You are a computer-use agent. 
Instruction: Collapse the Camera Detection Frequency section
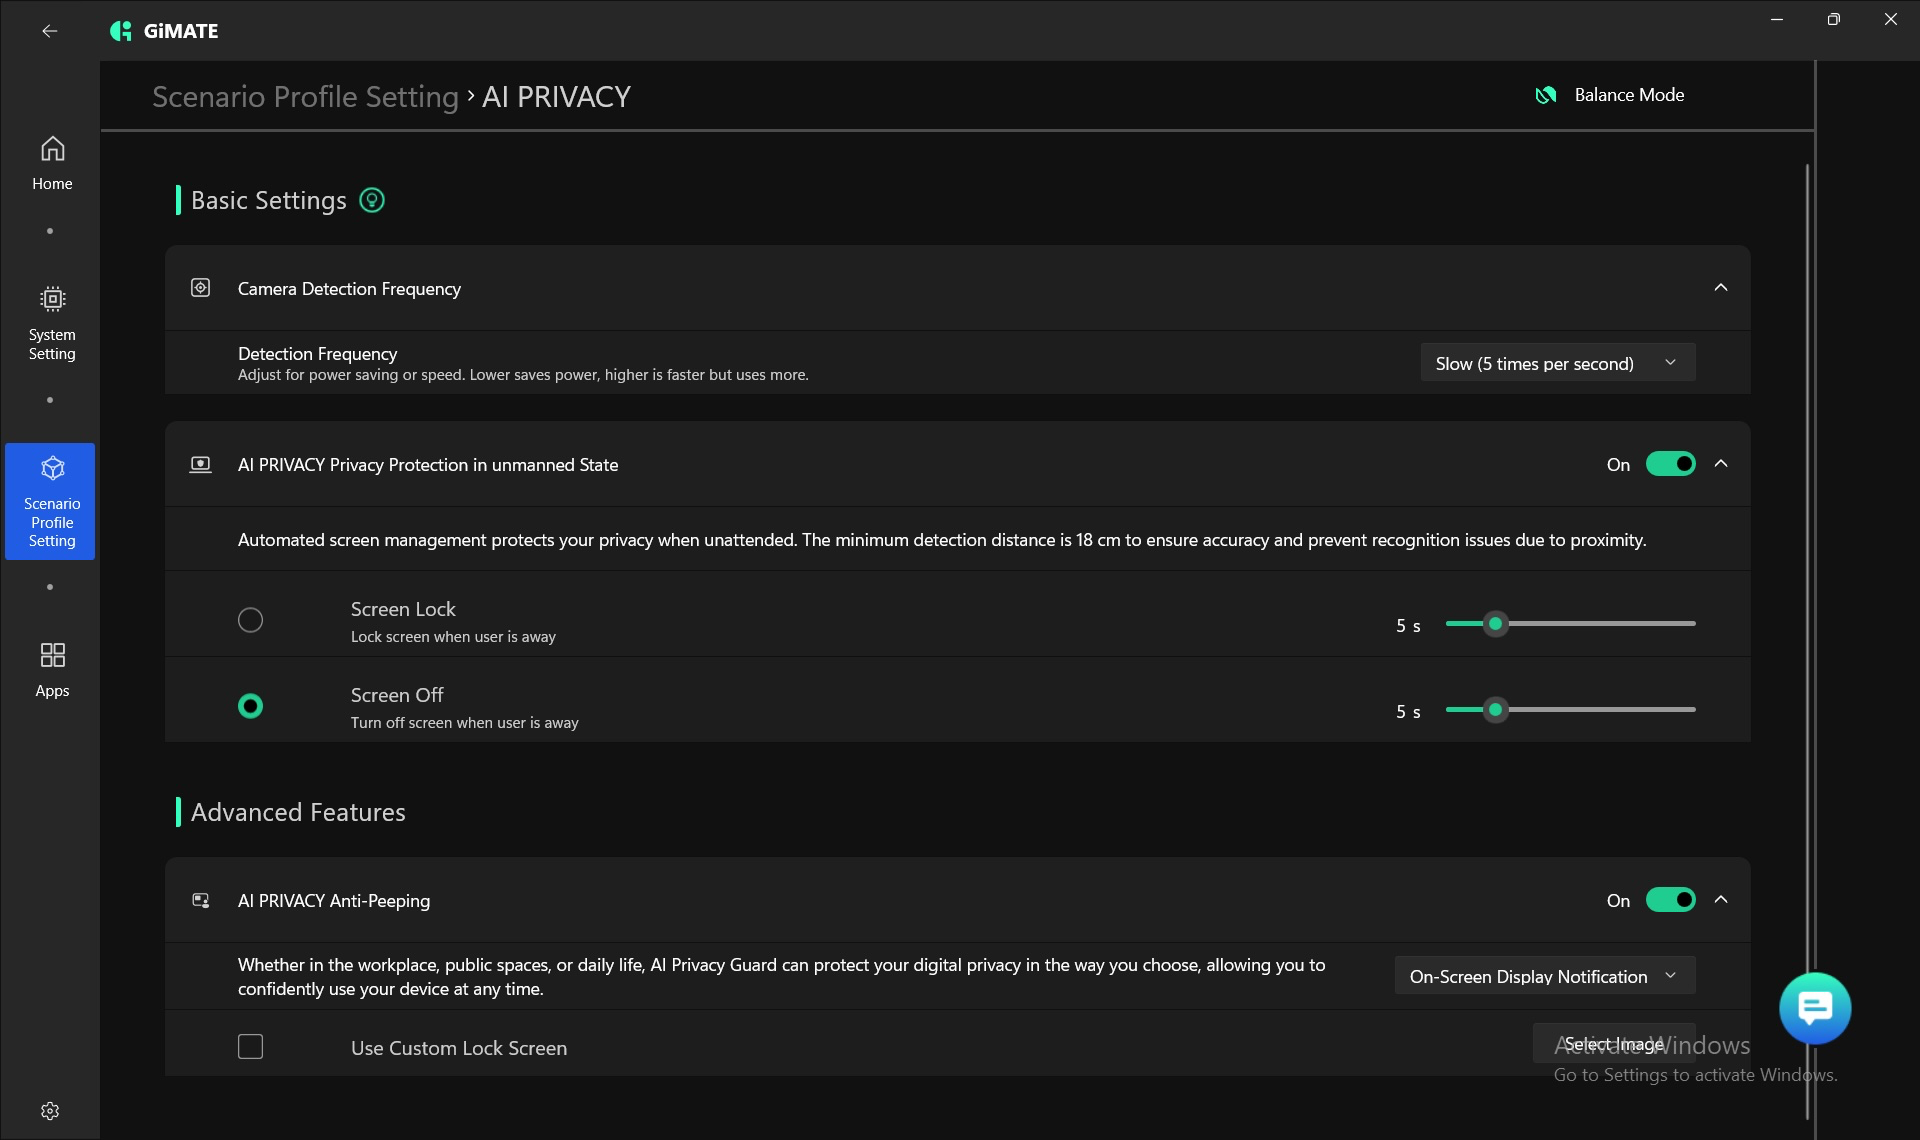pos(1720,288)
